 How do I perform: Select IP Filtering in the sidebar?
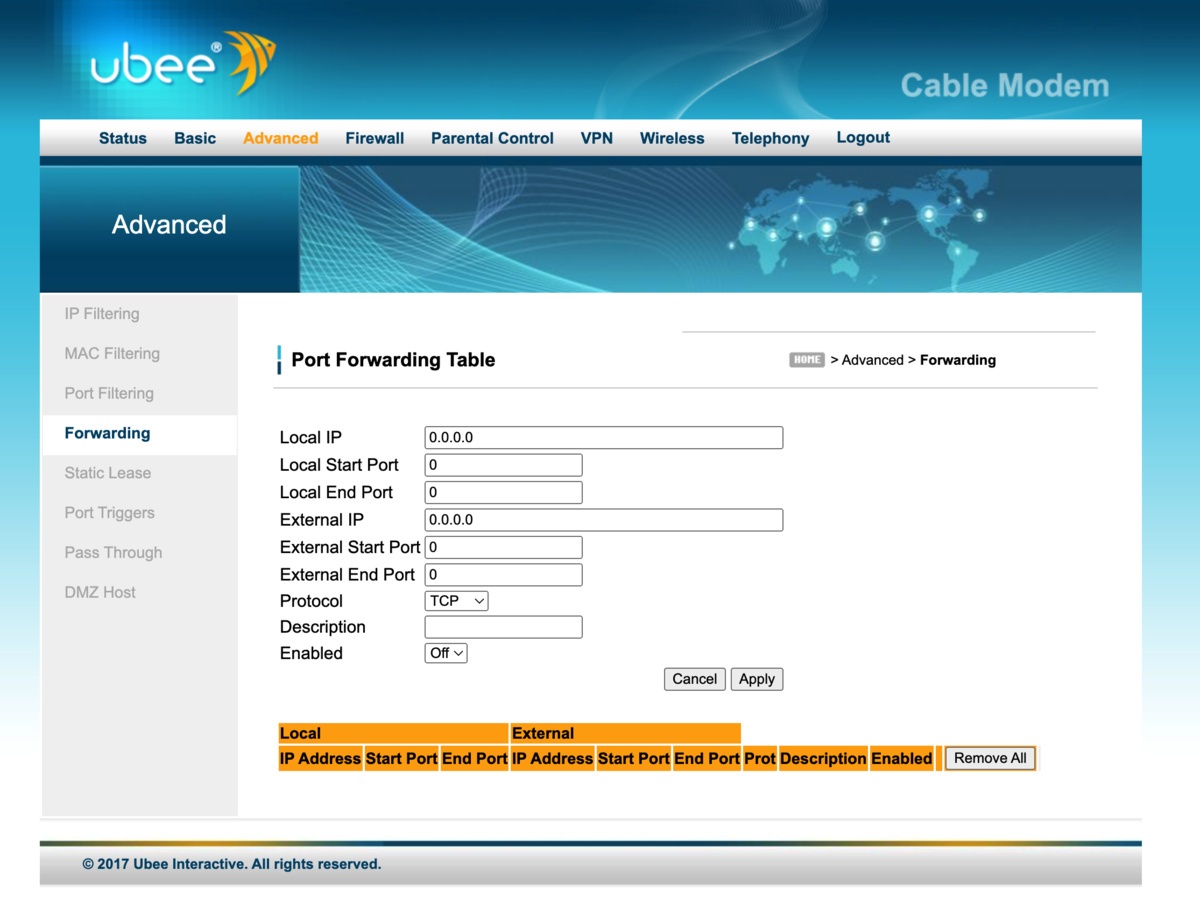click(101, 313)
